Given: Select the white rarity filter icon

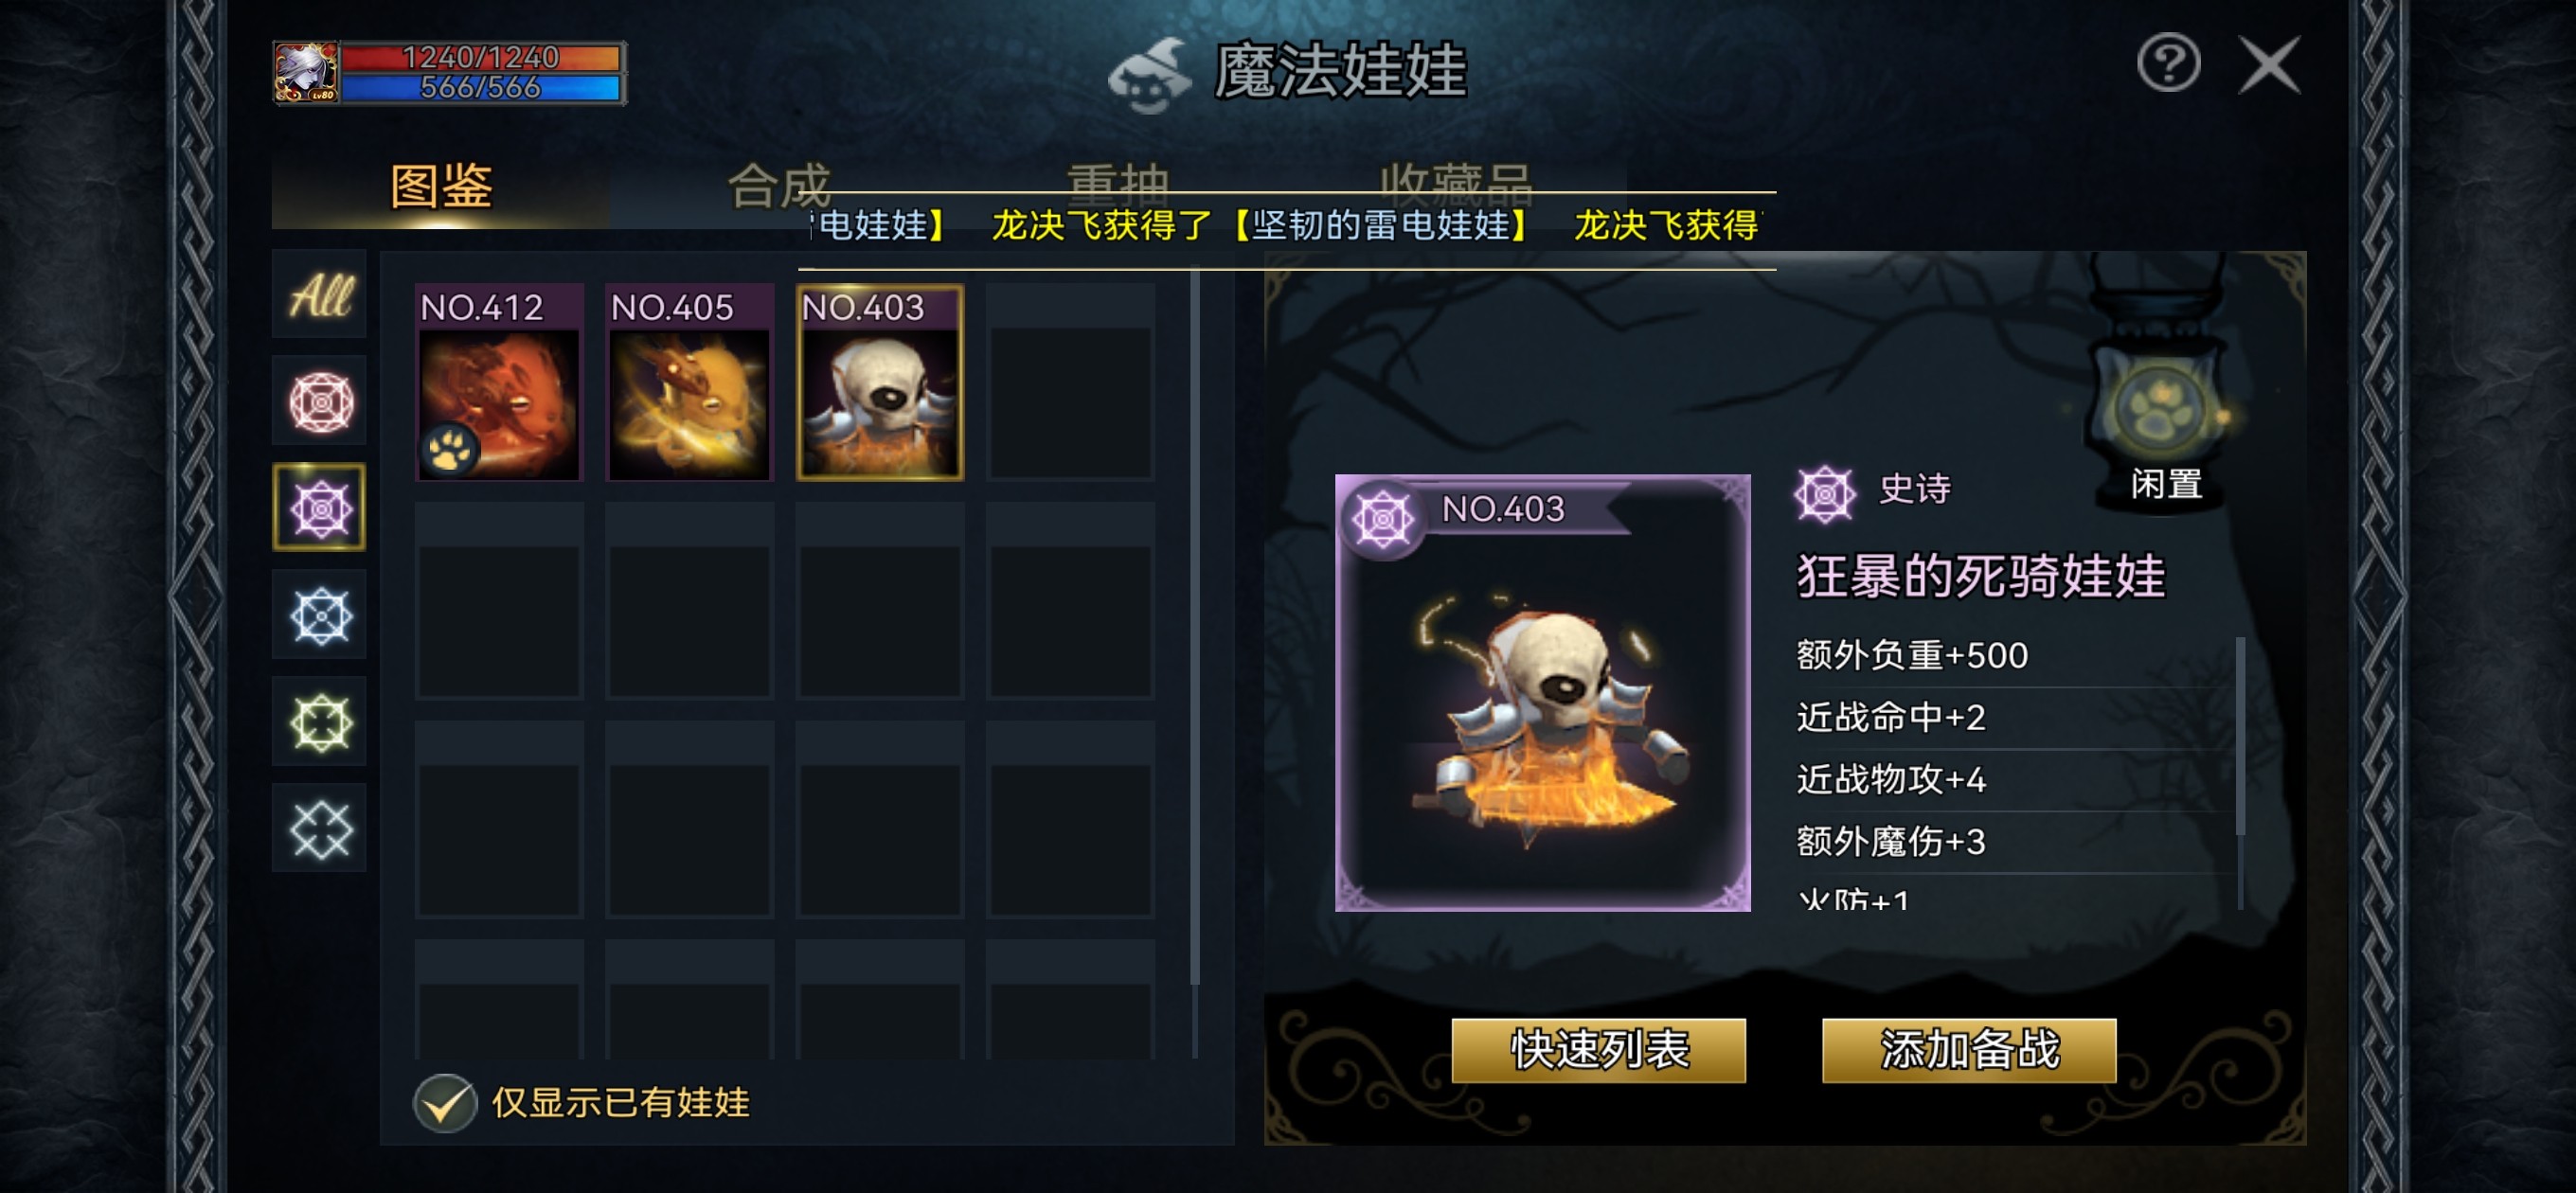Looking at the screenshot, I should tap(320, 828).
